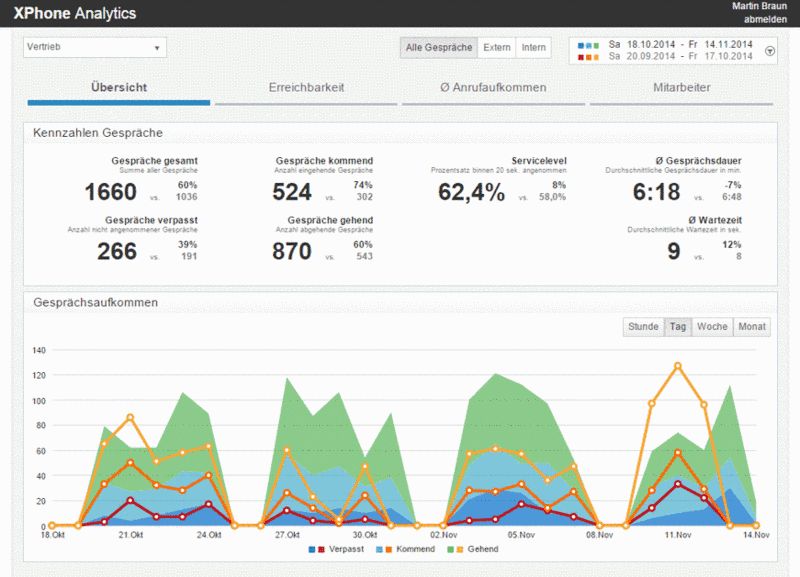Set chart granularity to Woche

pyautogui.click(x=712, y=327)
